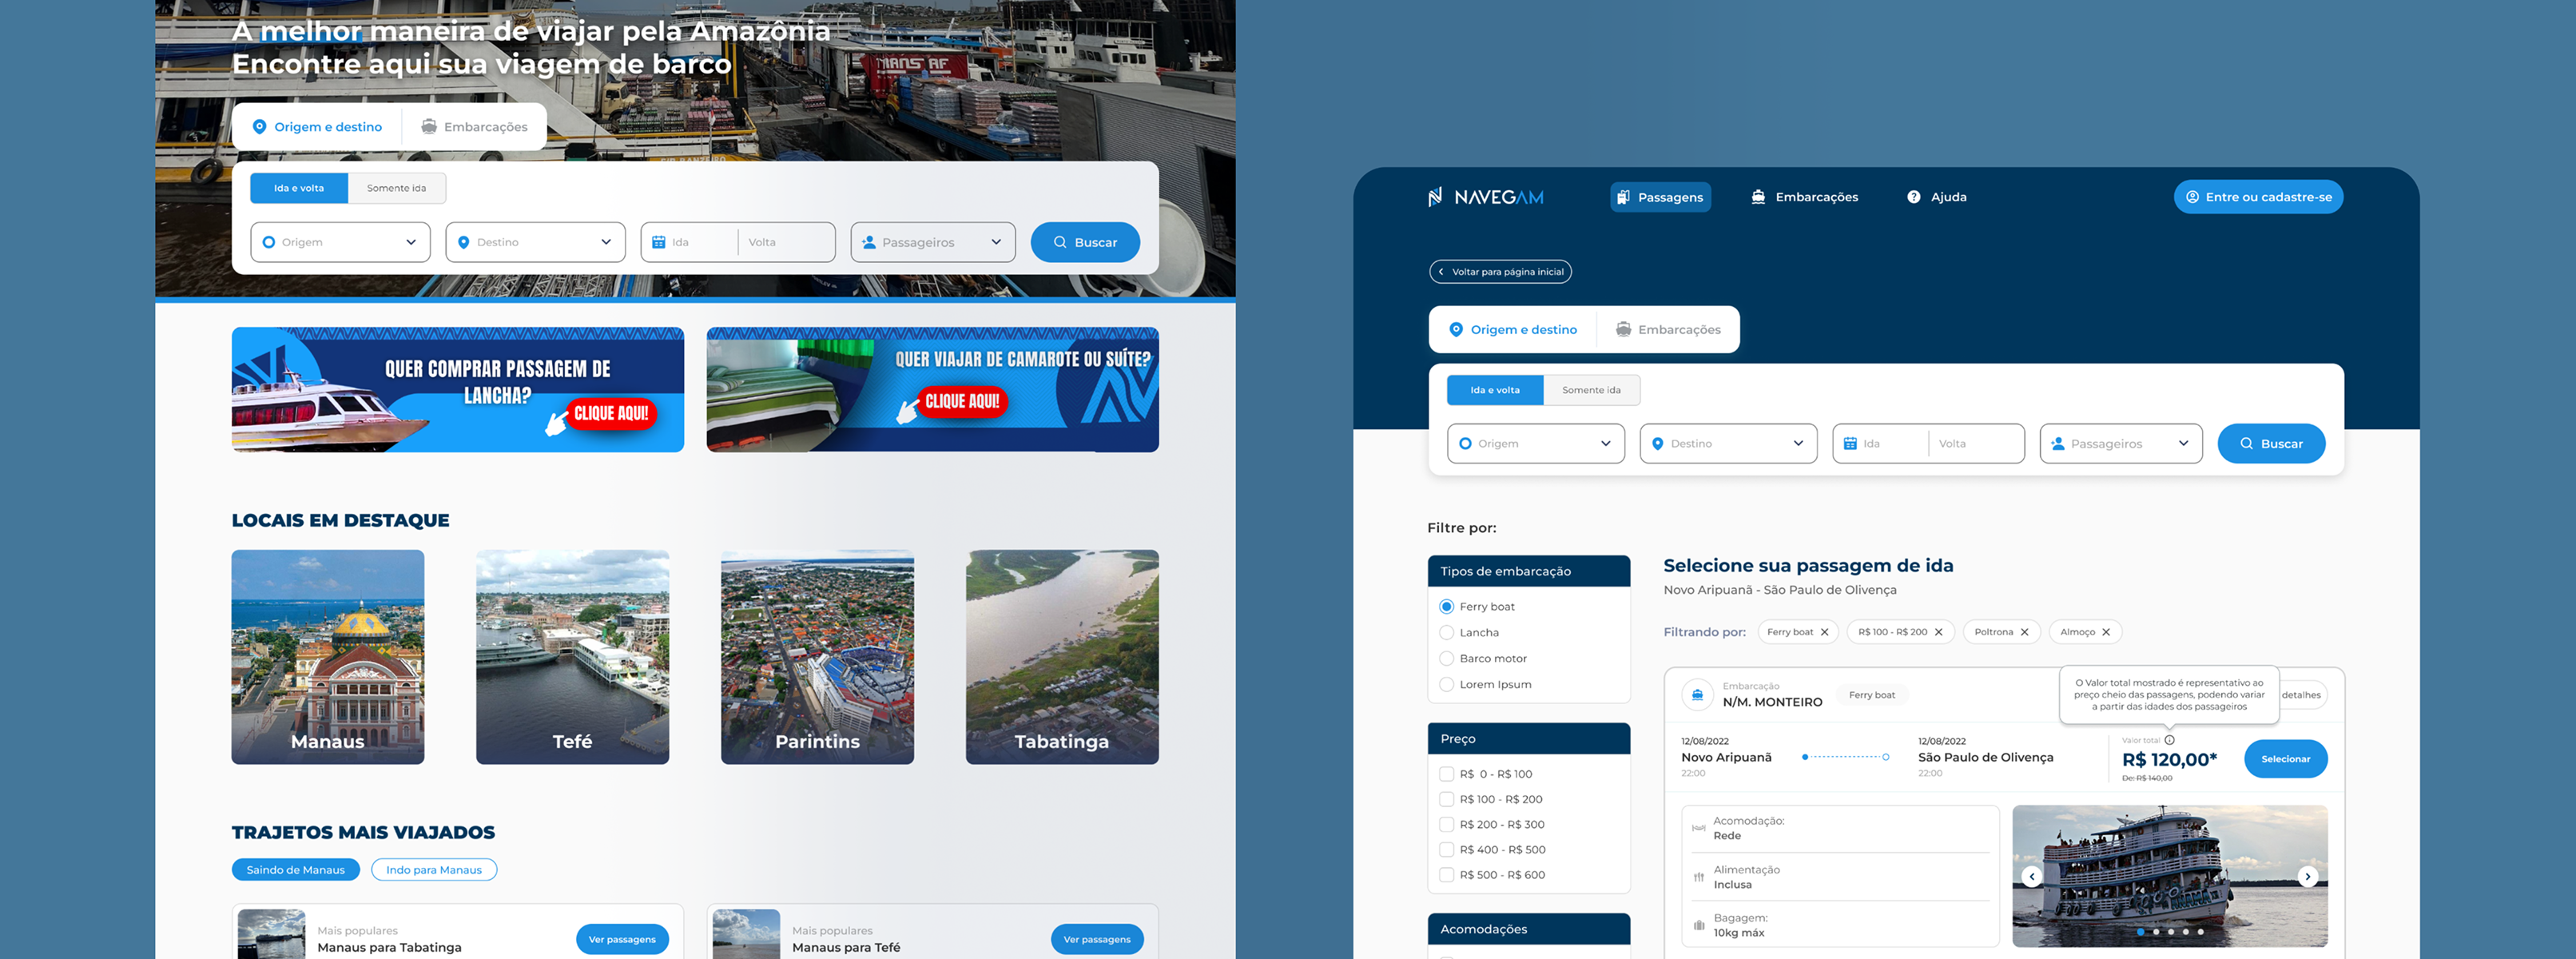The width and height of the screenshot is (2576, 959).
Task: Click first carousel dot under boat photo
Action: click(x=2140, y=932)
